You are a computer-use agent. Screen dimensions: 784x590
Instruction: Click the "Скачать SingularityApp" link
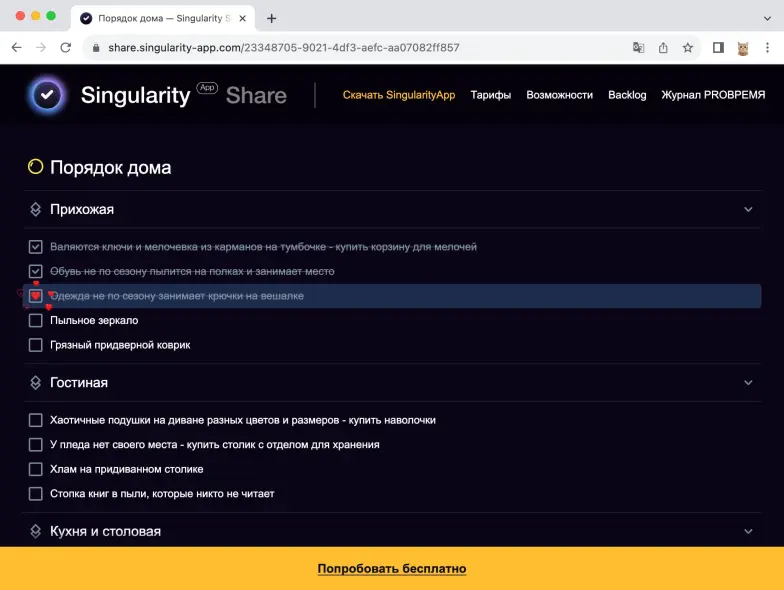(x=398, y=95)
